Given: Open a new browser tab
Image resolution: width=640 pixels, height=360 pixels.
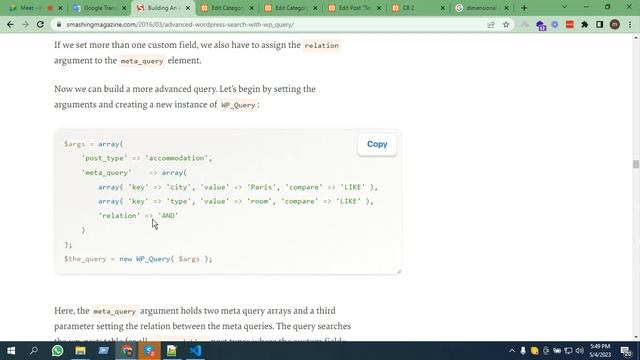Looking at the screenshot, I should [x=524, y=8].
